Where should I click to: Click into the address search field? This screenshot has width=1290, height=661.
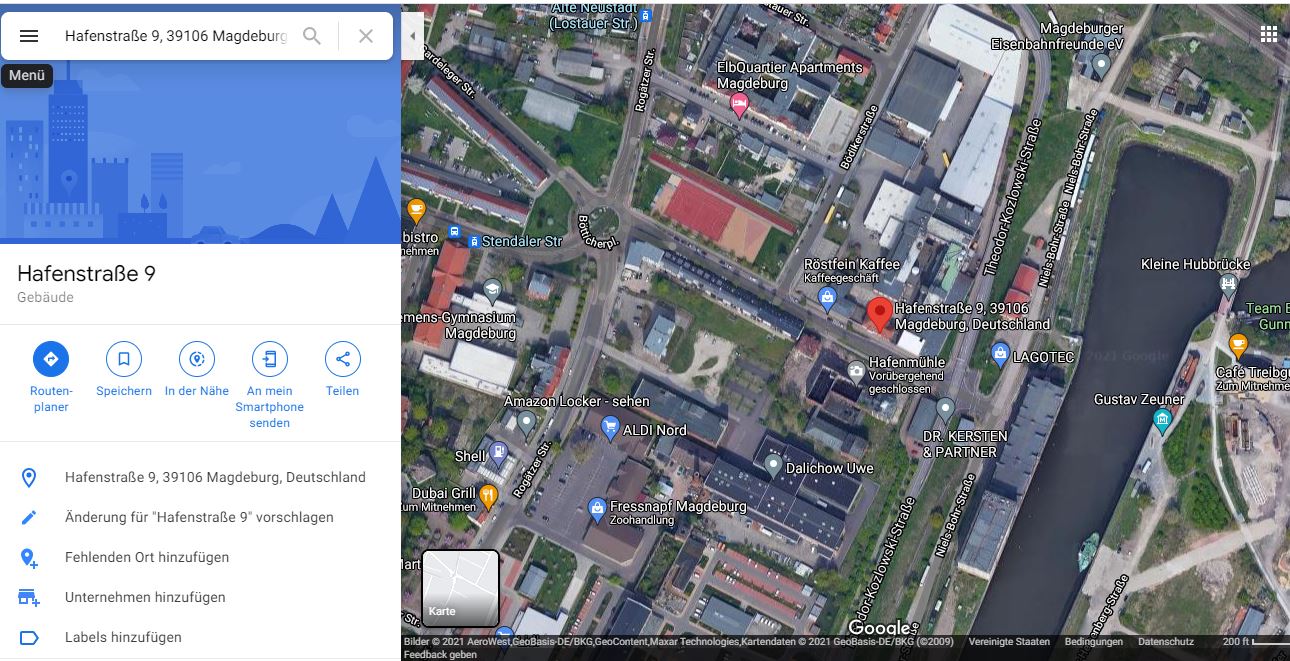(176, 36)
